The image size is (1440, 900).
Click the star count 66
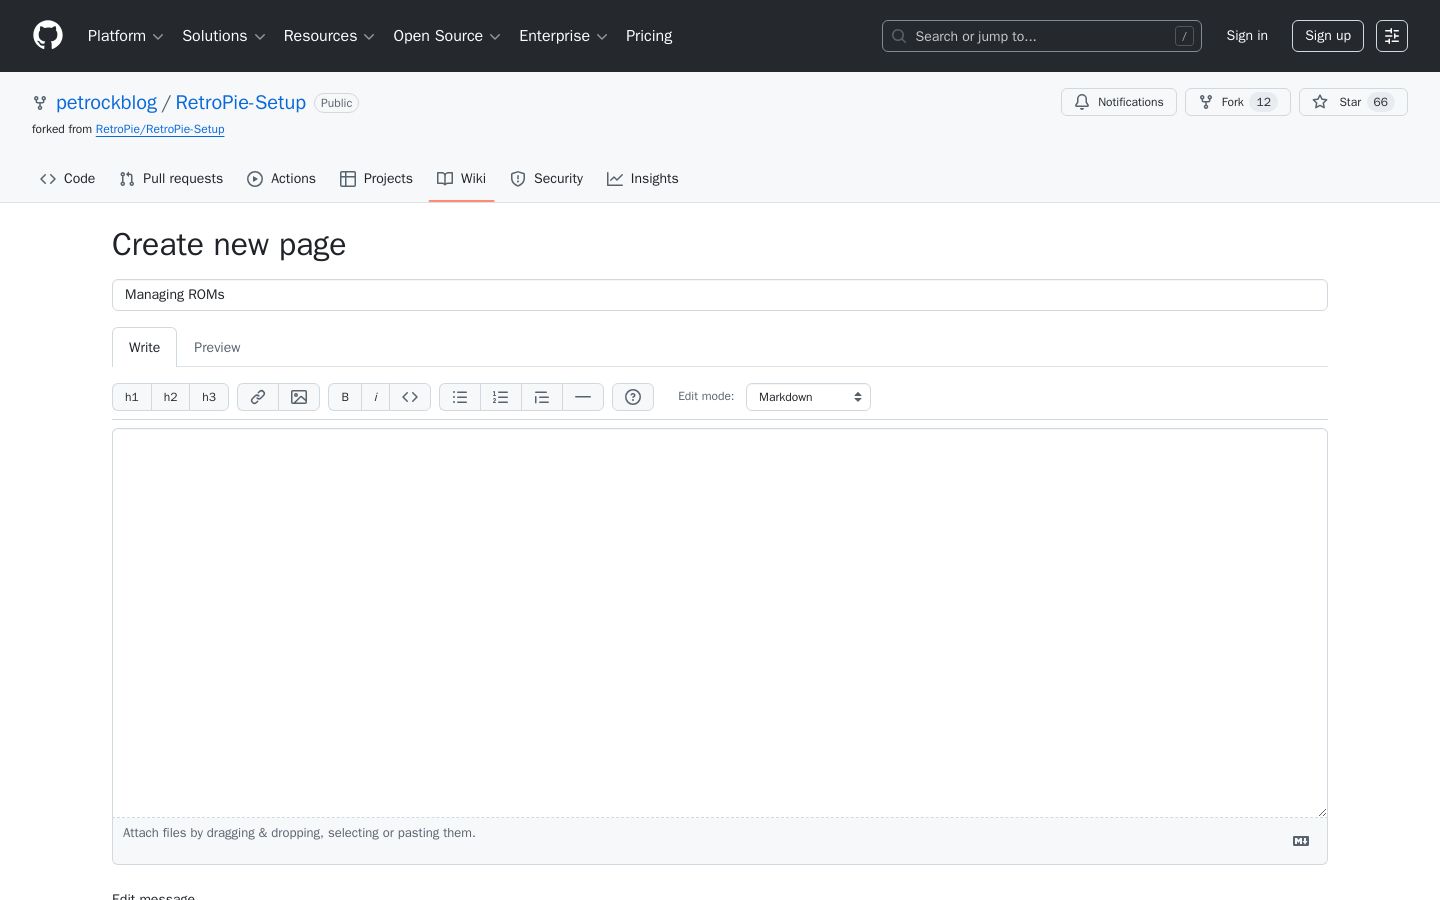(1381, 102)
